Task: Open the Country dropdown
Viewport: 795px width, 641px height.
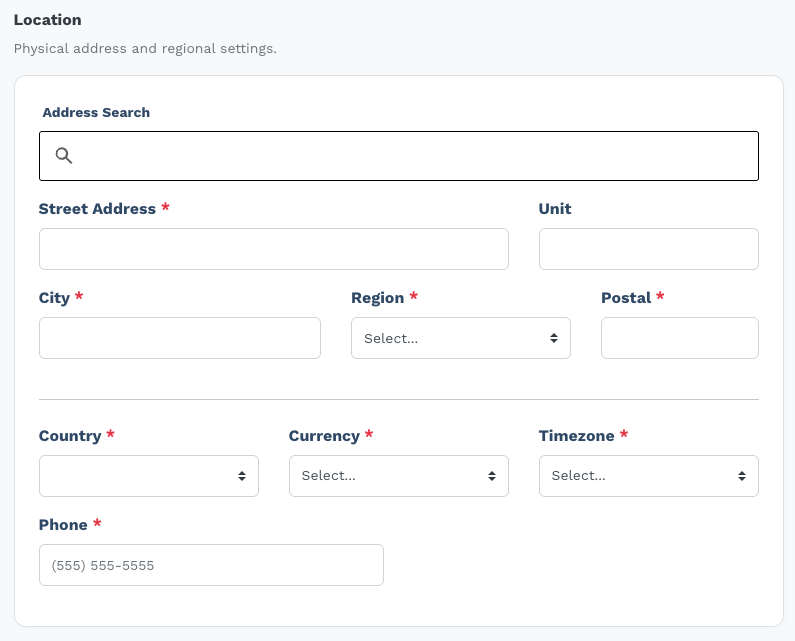Action: pos(149,476)
